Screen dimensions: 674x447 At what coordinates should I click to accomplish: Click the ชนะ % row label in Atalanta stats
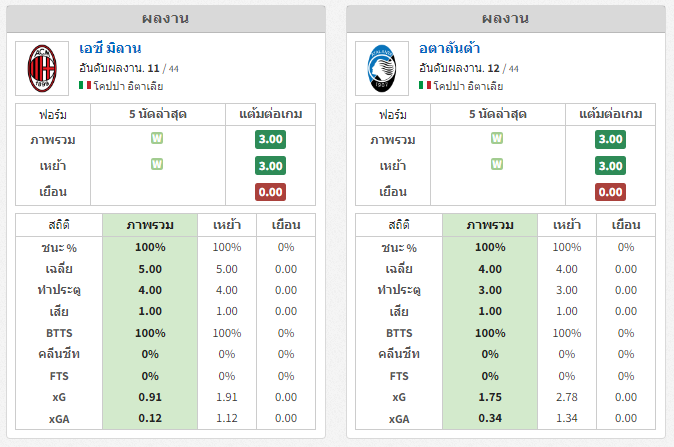(399, 248)
